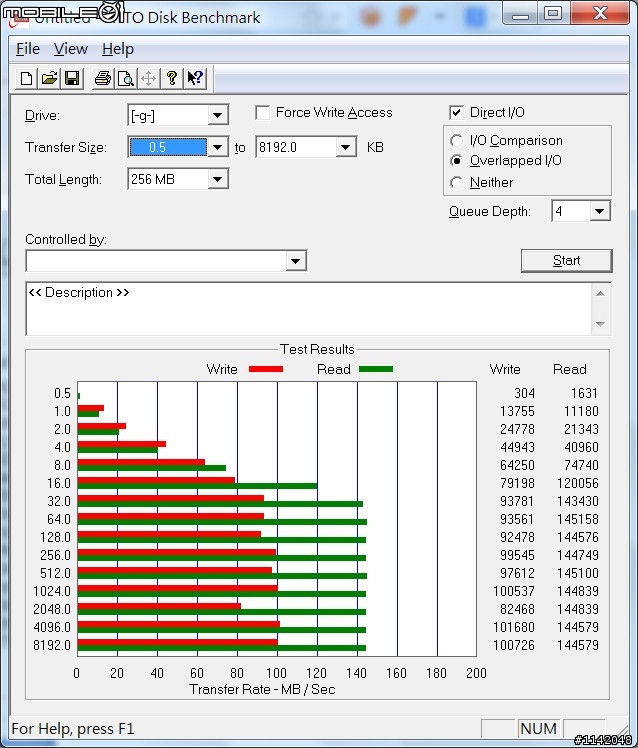Click the description scrollbar up arrow
The image size is (638, 748).
coord(600,293)
